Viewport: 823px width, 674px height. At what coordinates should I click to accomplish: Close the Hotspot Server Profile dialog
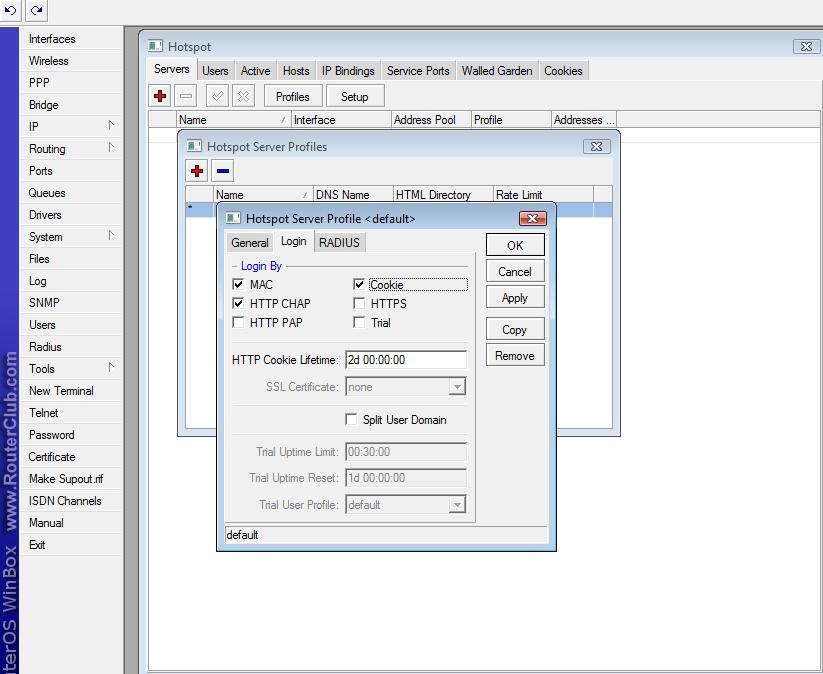click(x=532, y=218)
